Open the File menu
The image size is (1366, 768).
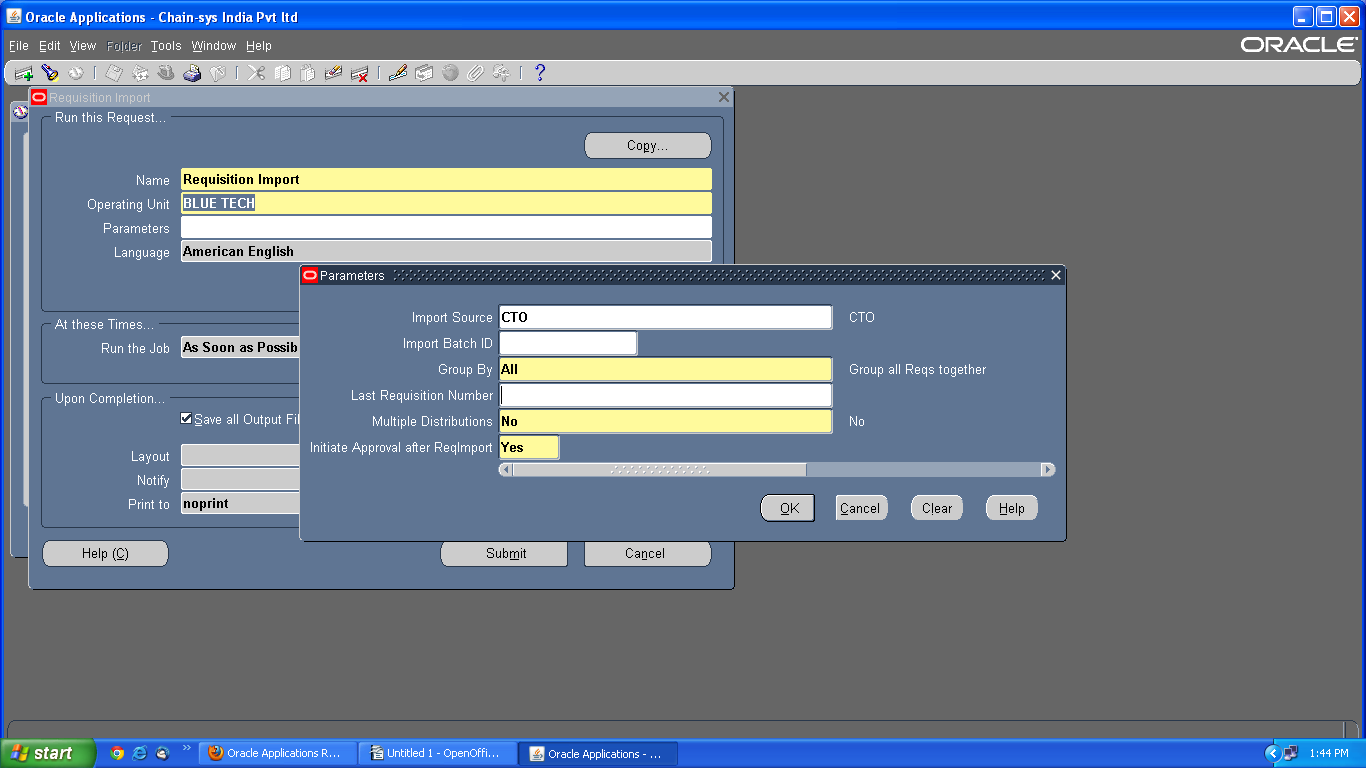coord(19,46)
